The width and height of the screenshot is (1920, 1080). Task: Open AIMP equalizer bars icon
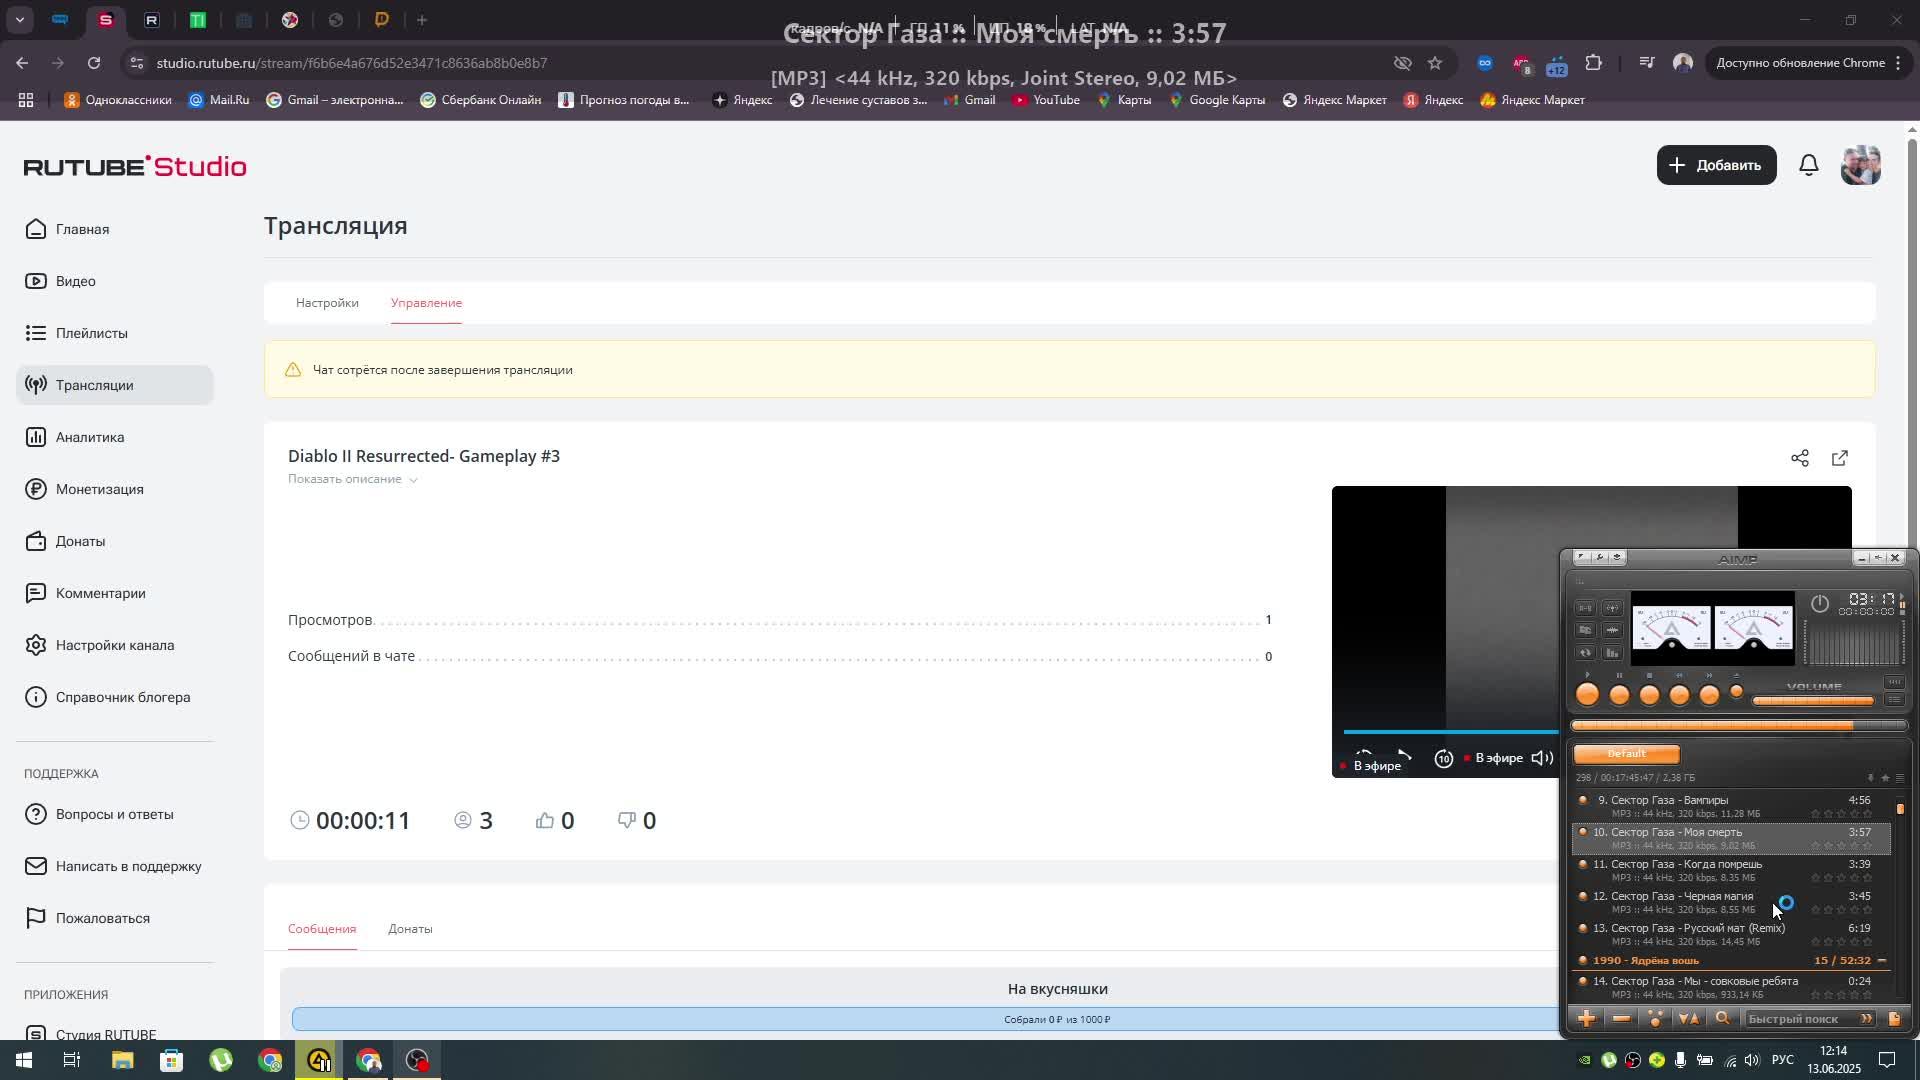click(1612, 652)
